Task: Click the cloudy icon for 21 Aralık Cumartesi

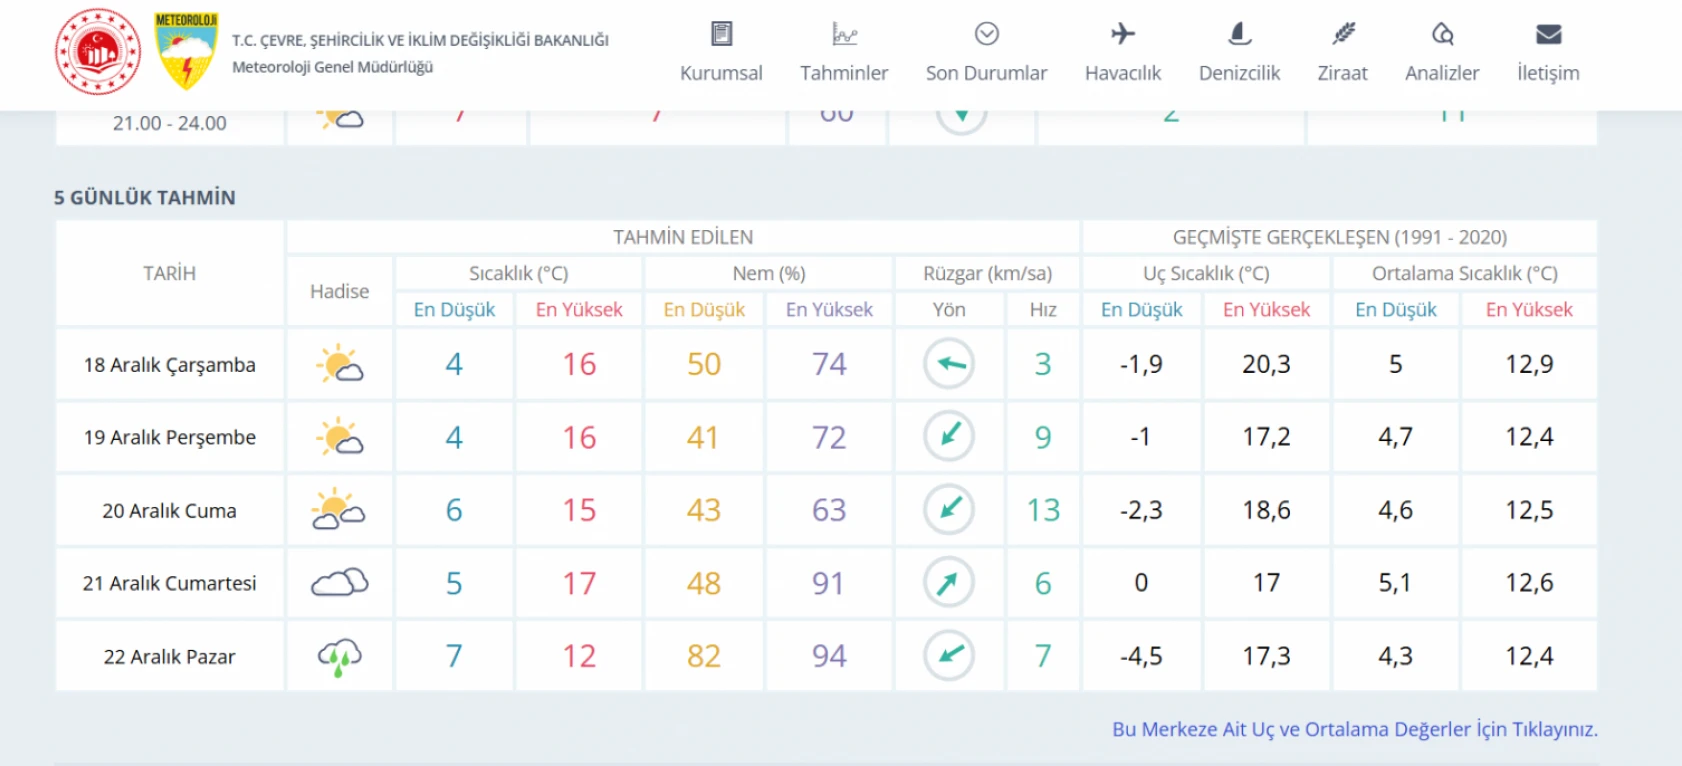Action: pyautogui.click(x=339, y=583)
